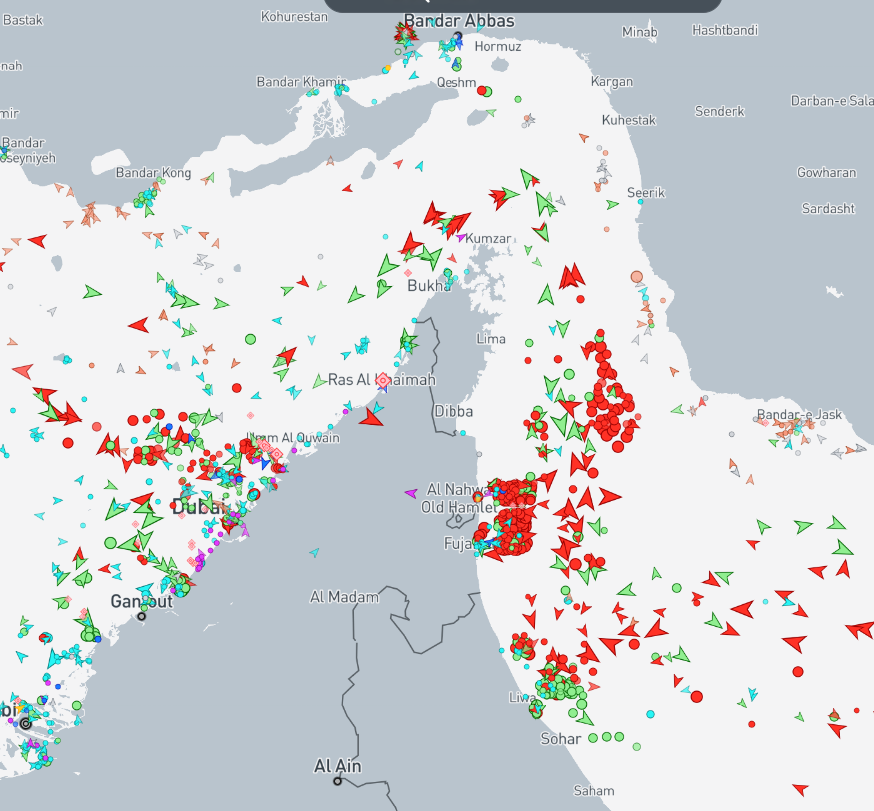Click the Lima label
This screenshot has width=874, height=811.
click(491, 339)
